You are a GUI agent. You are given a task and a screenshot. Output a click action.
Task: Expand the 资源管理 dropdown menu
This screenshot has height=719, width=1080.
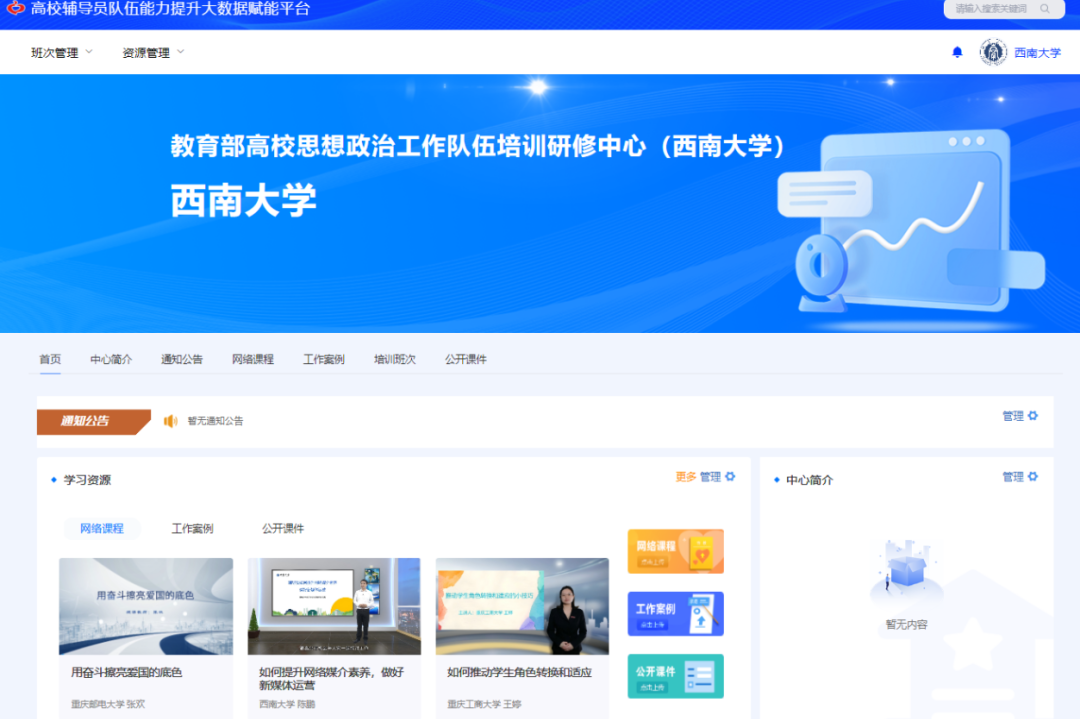[x=153, y=53]
